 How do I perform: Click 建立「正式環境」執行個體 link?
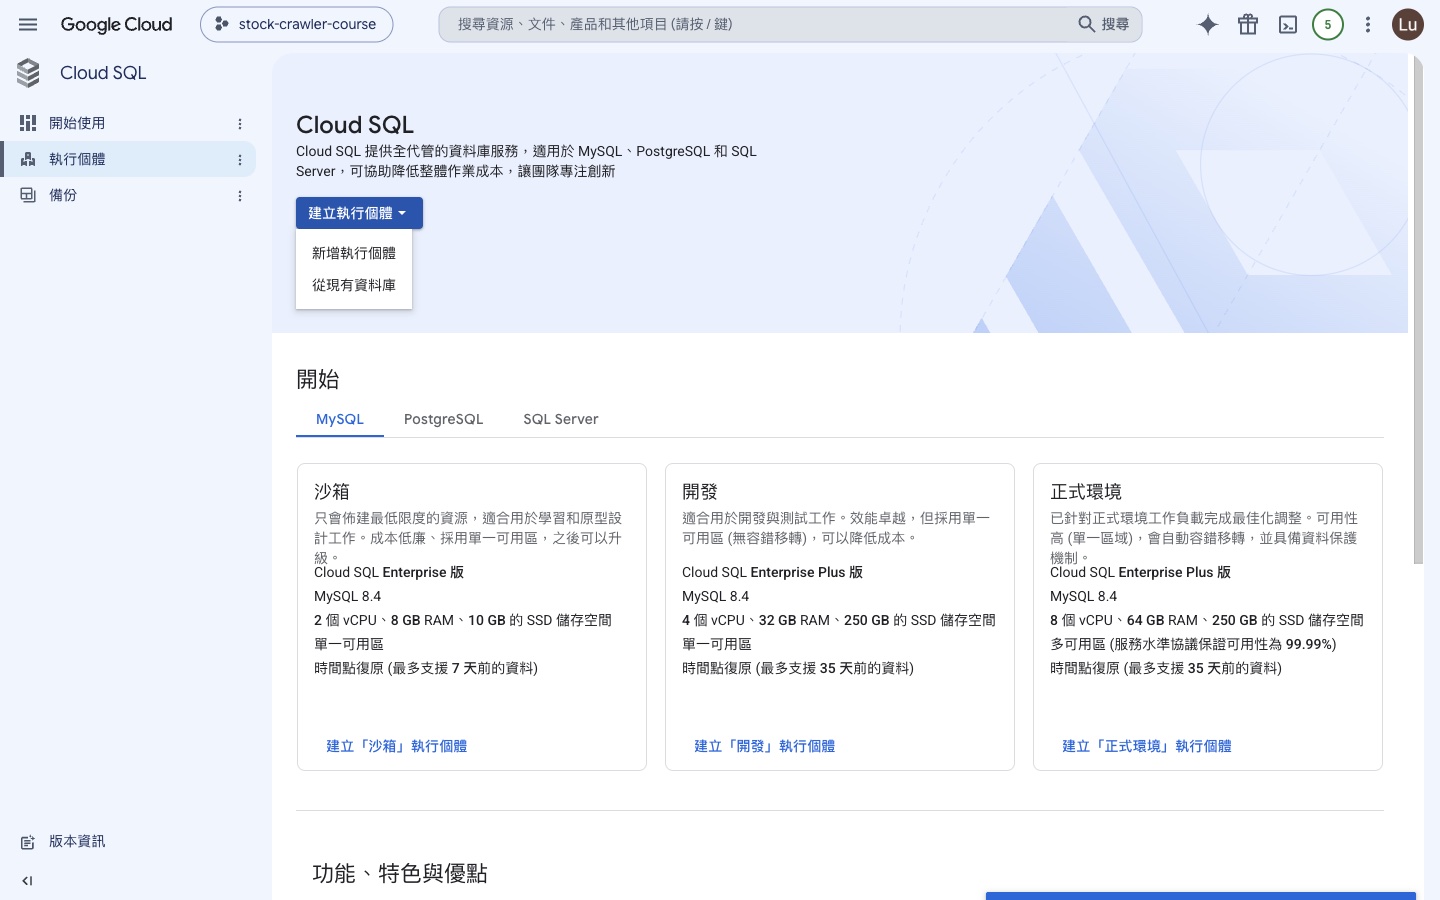pos(1147,746)
